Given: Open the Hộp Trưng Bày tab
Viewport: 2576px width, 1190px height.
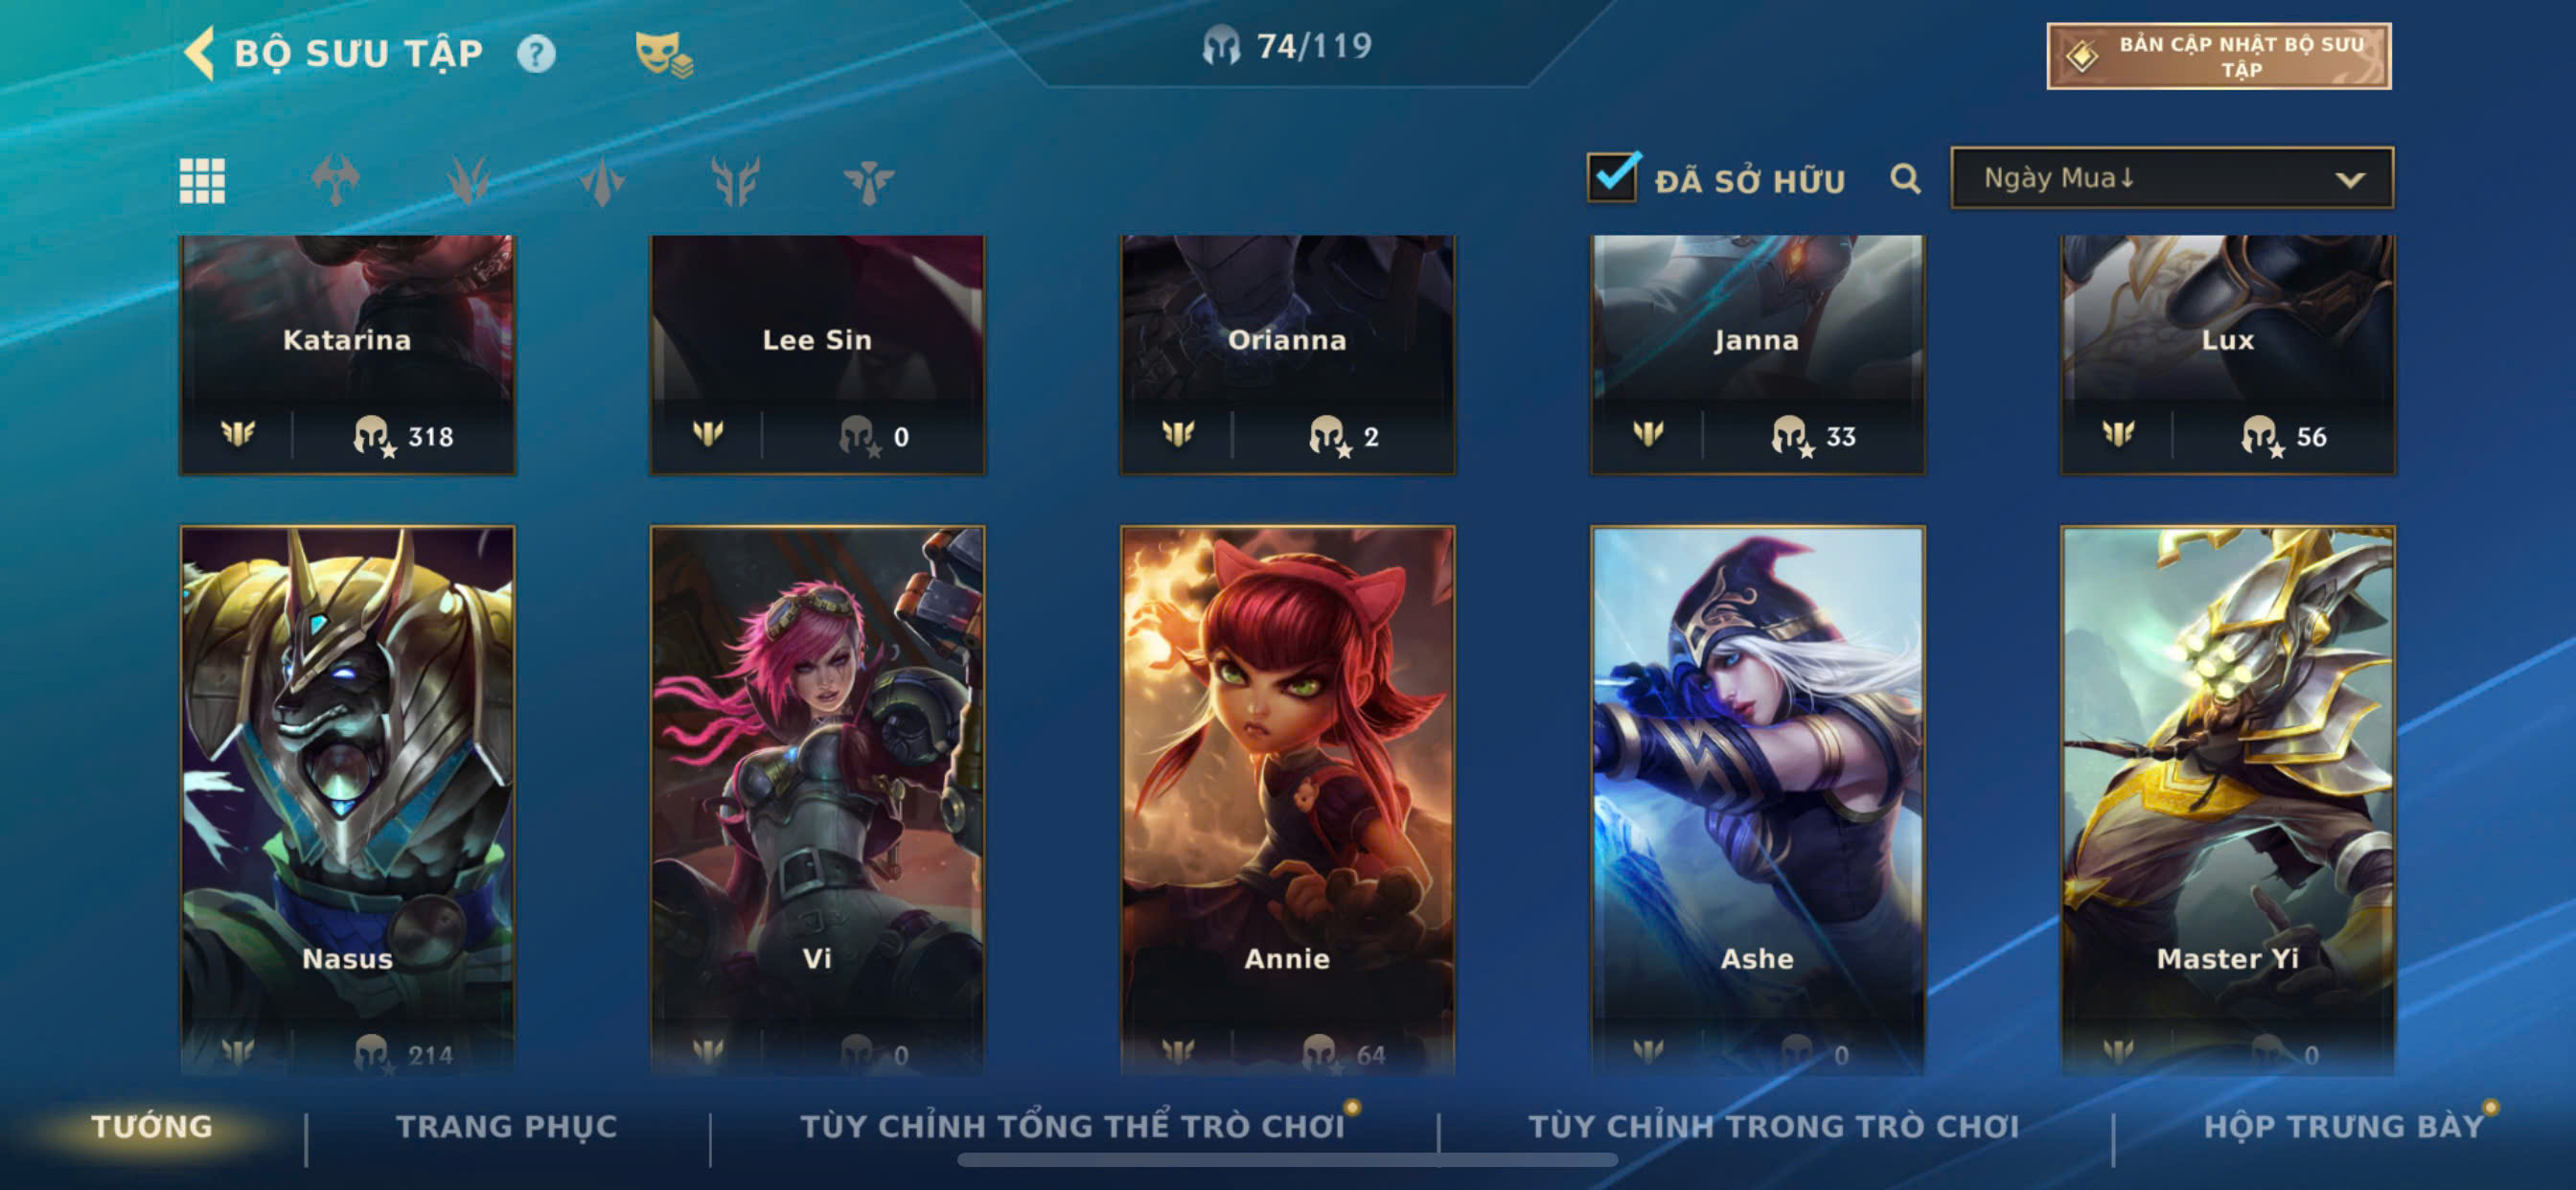Looking at the screenshot, I should 2344,1126.
